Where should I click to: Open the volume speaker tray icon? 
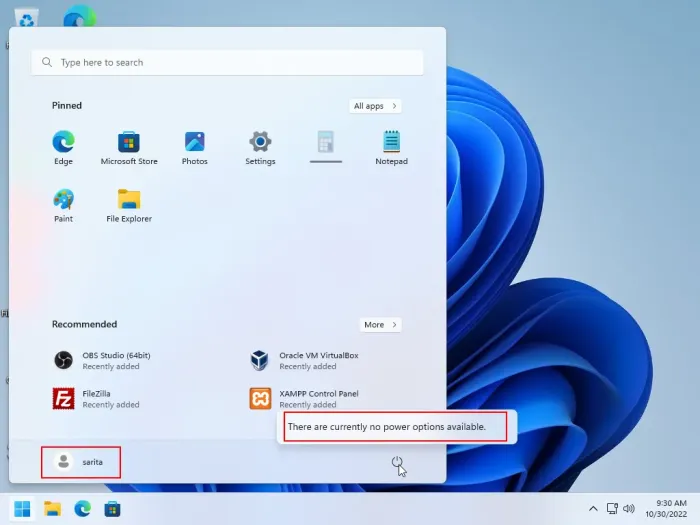[629, 508]
